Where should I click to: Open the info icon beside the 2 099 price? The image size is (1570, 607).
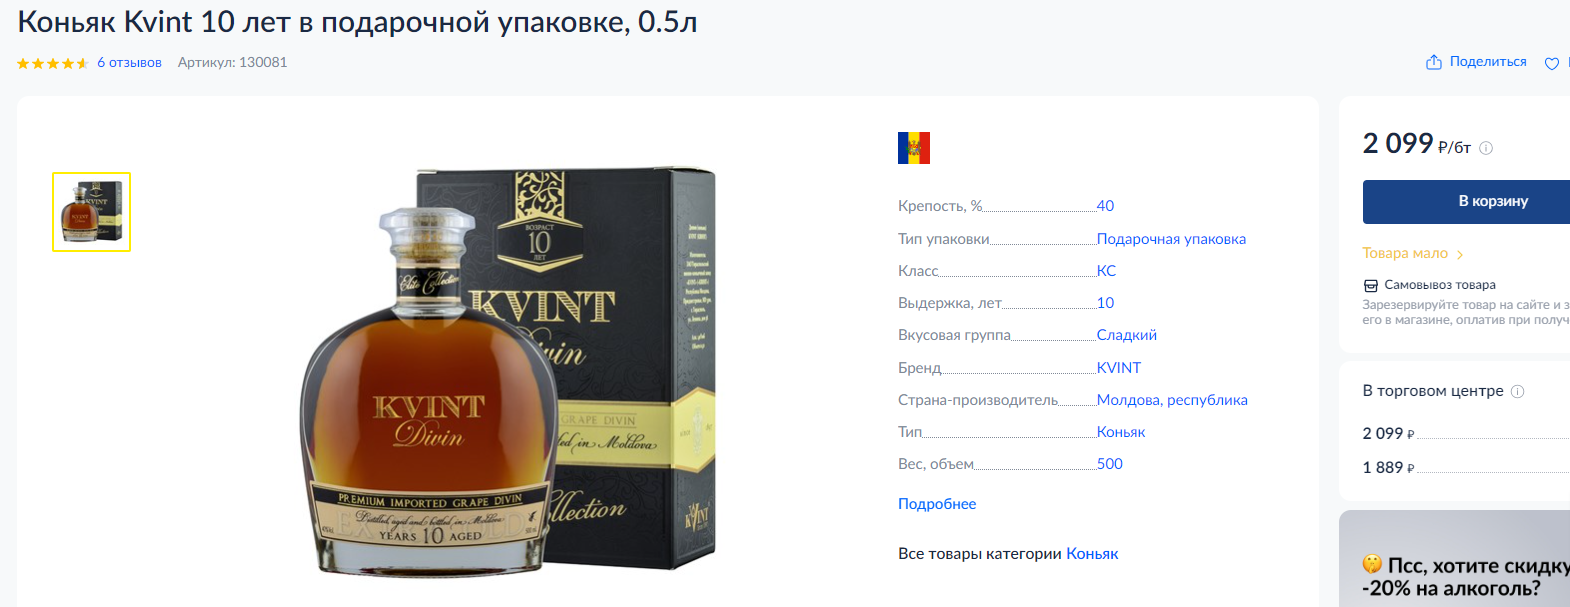1486,148
